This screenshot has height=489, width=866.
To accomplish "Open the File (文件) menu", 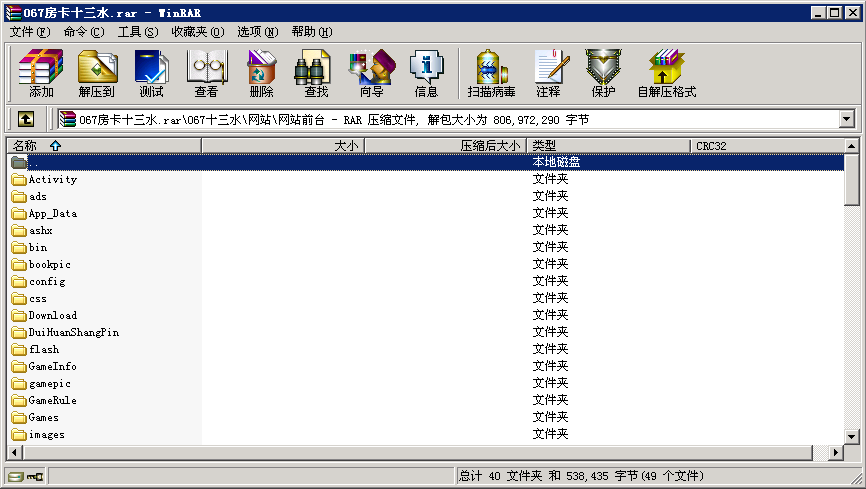I will click(x=29, y=32).
